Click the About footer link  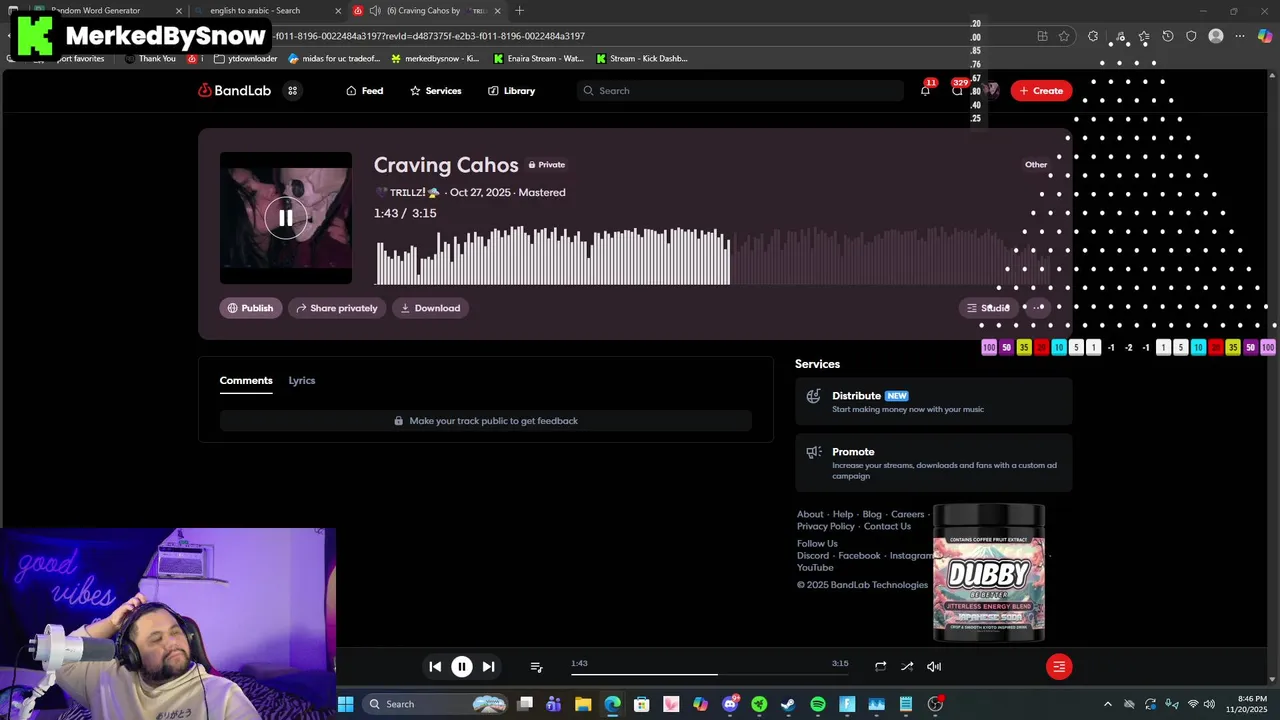coord(810,514)
